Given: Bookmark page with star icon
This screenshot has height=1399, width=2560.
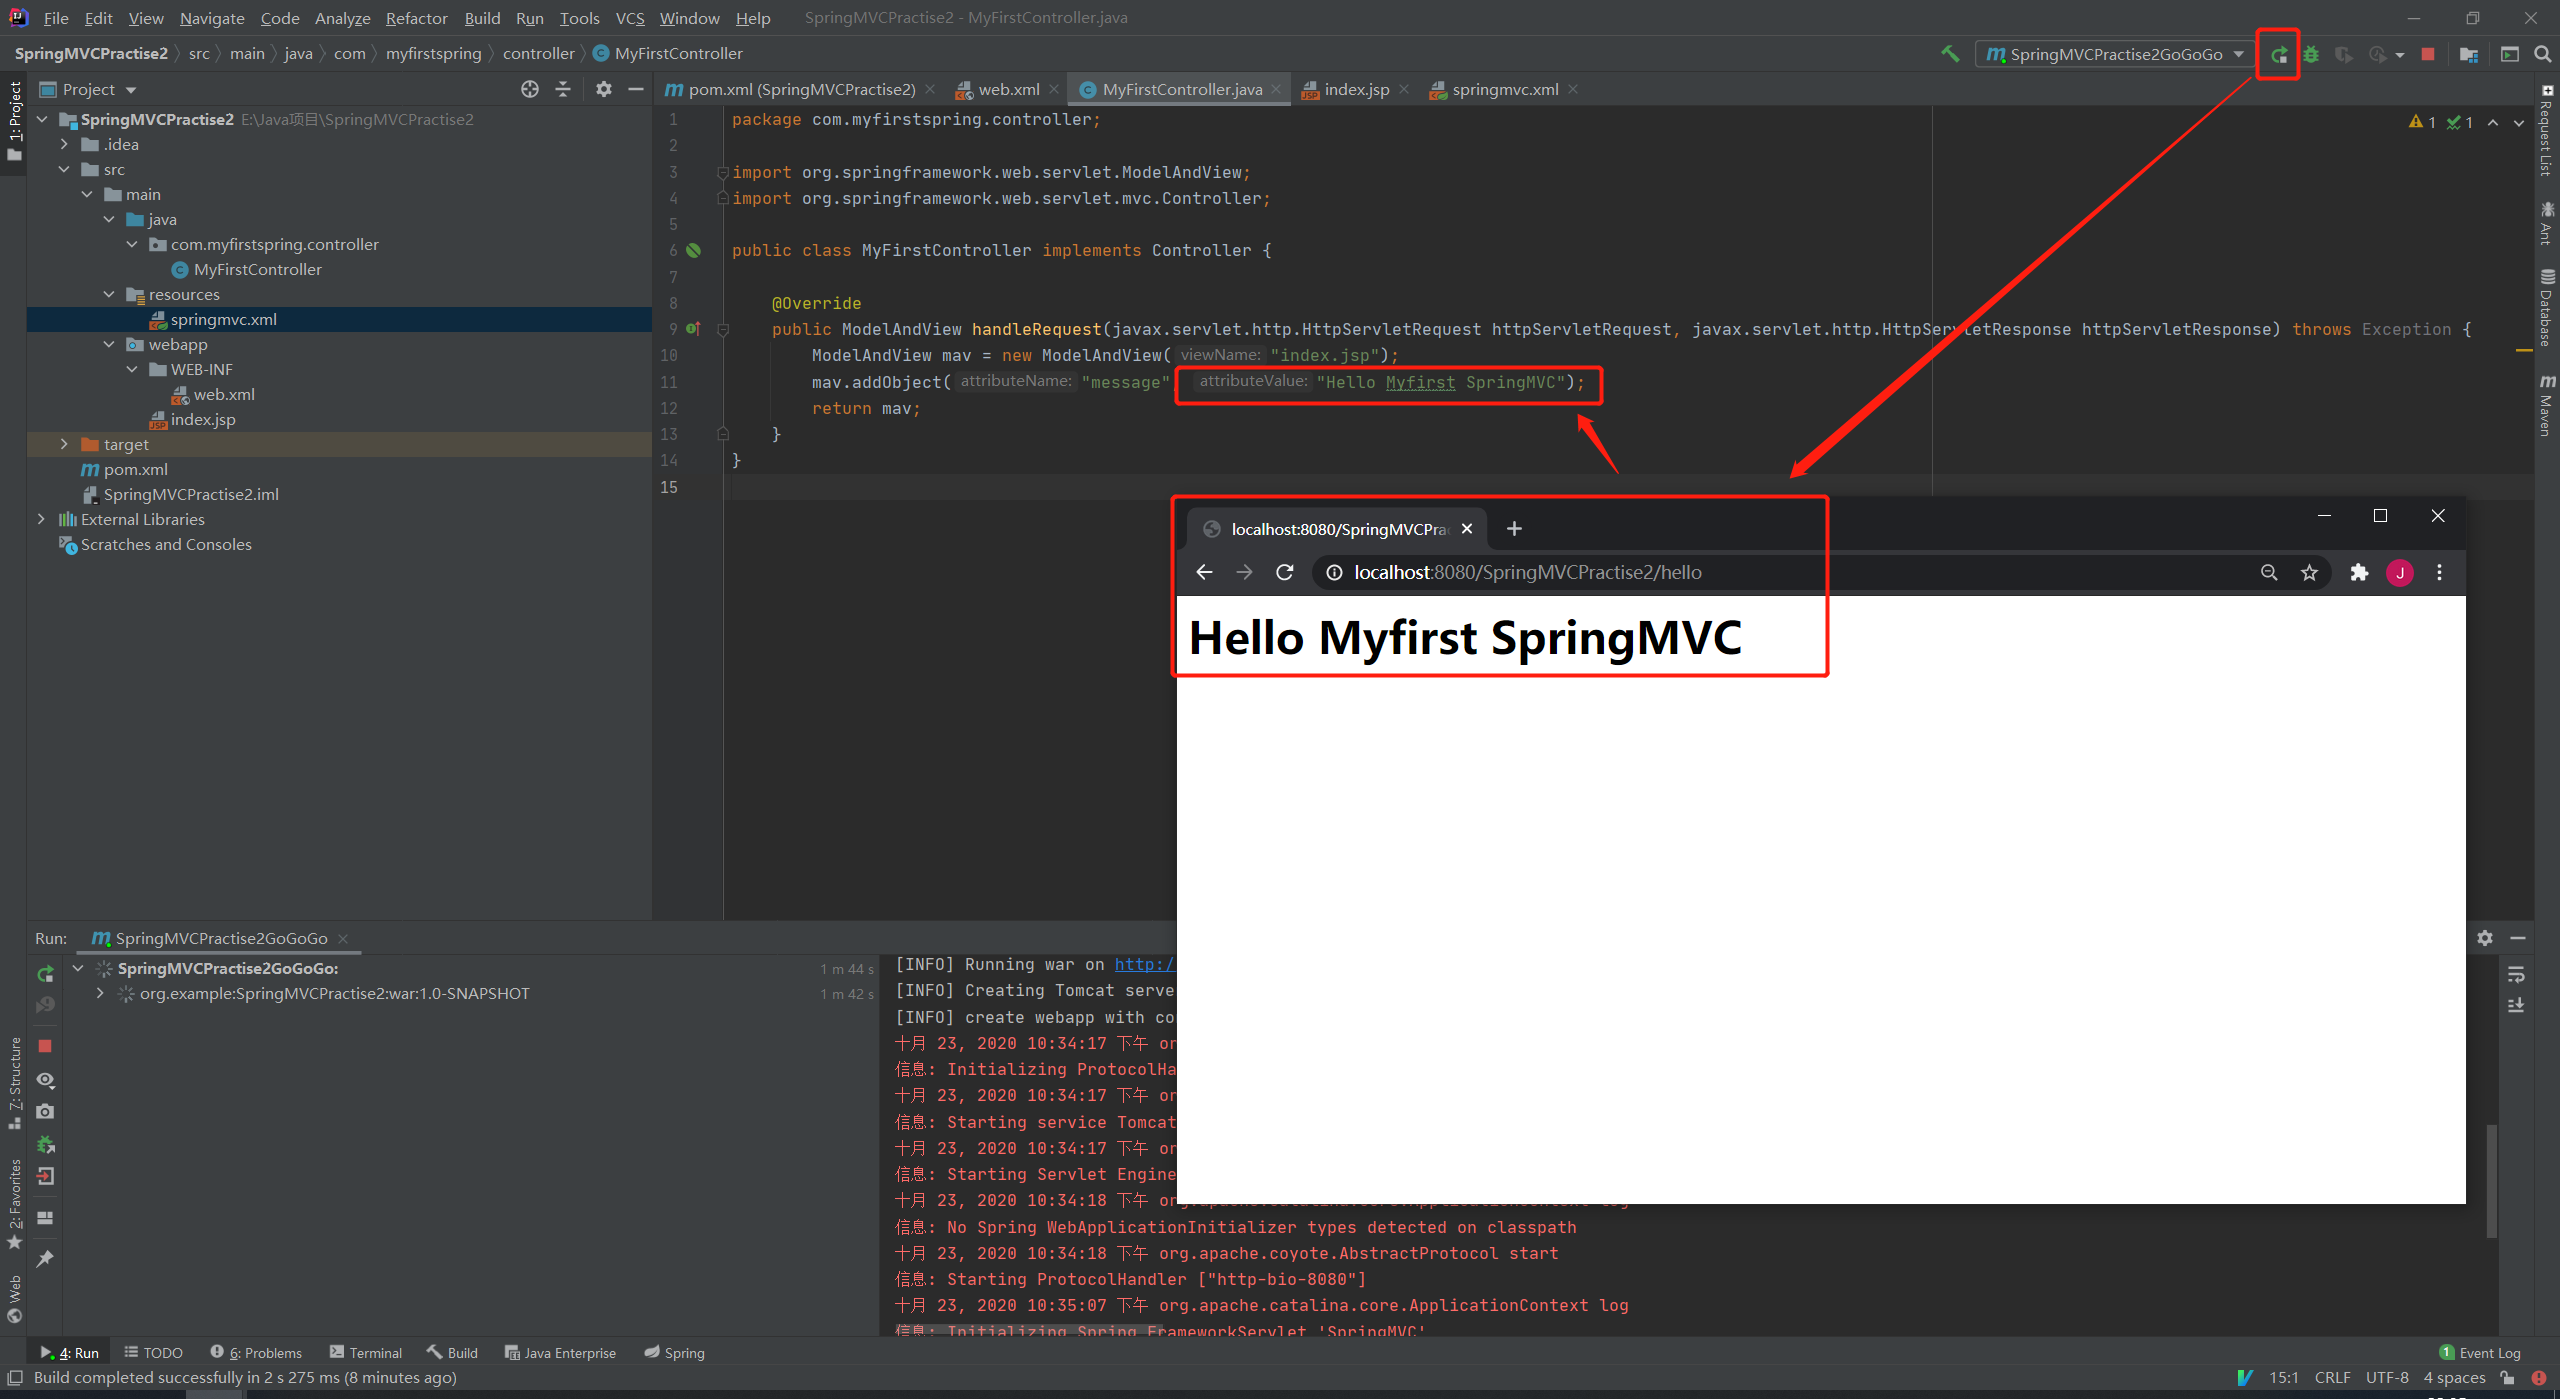Looking at the screenshot, I should point(2309,572).
